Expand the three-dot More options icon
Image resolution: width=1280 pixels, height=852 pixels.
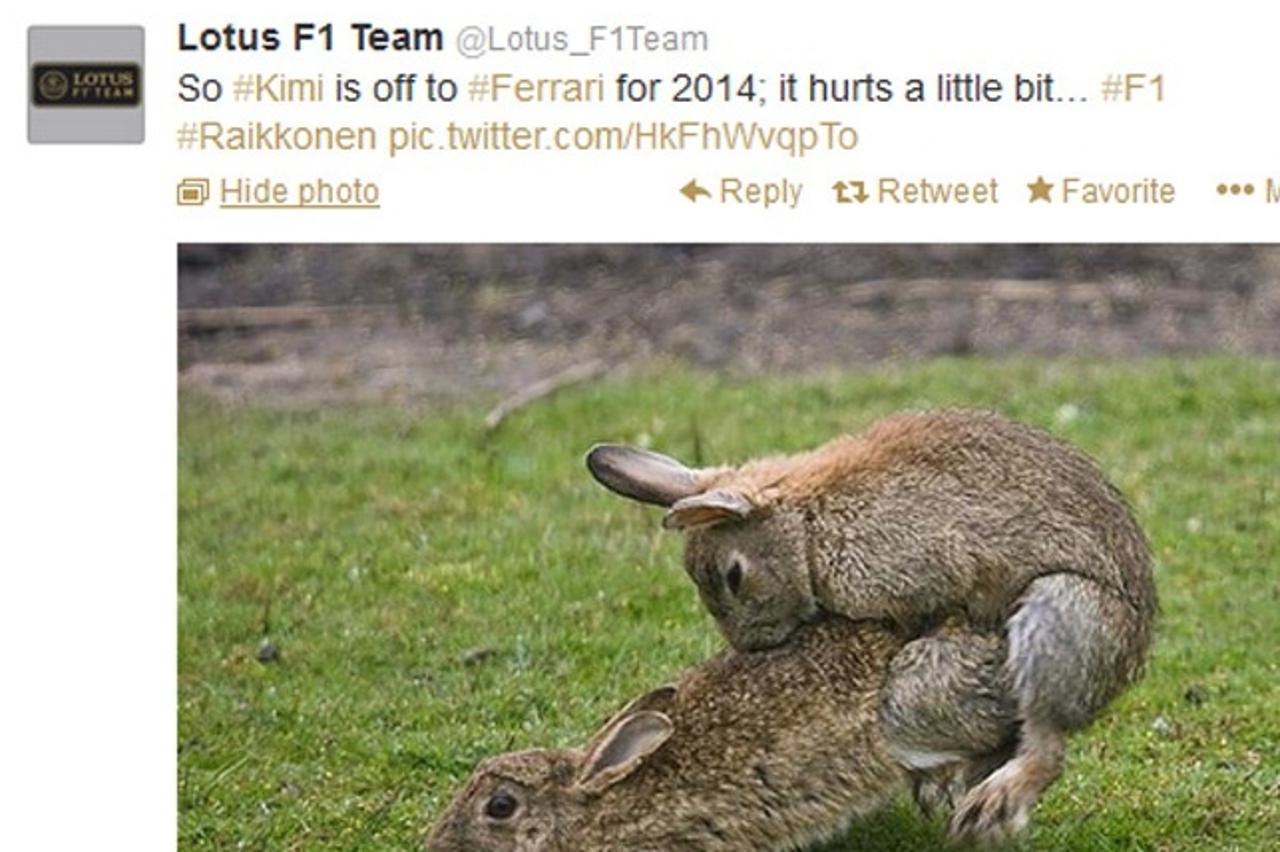coord(1235,190)
